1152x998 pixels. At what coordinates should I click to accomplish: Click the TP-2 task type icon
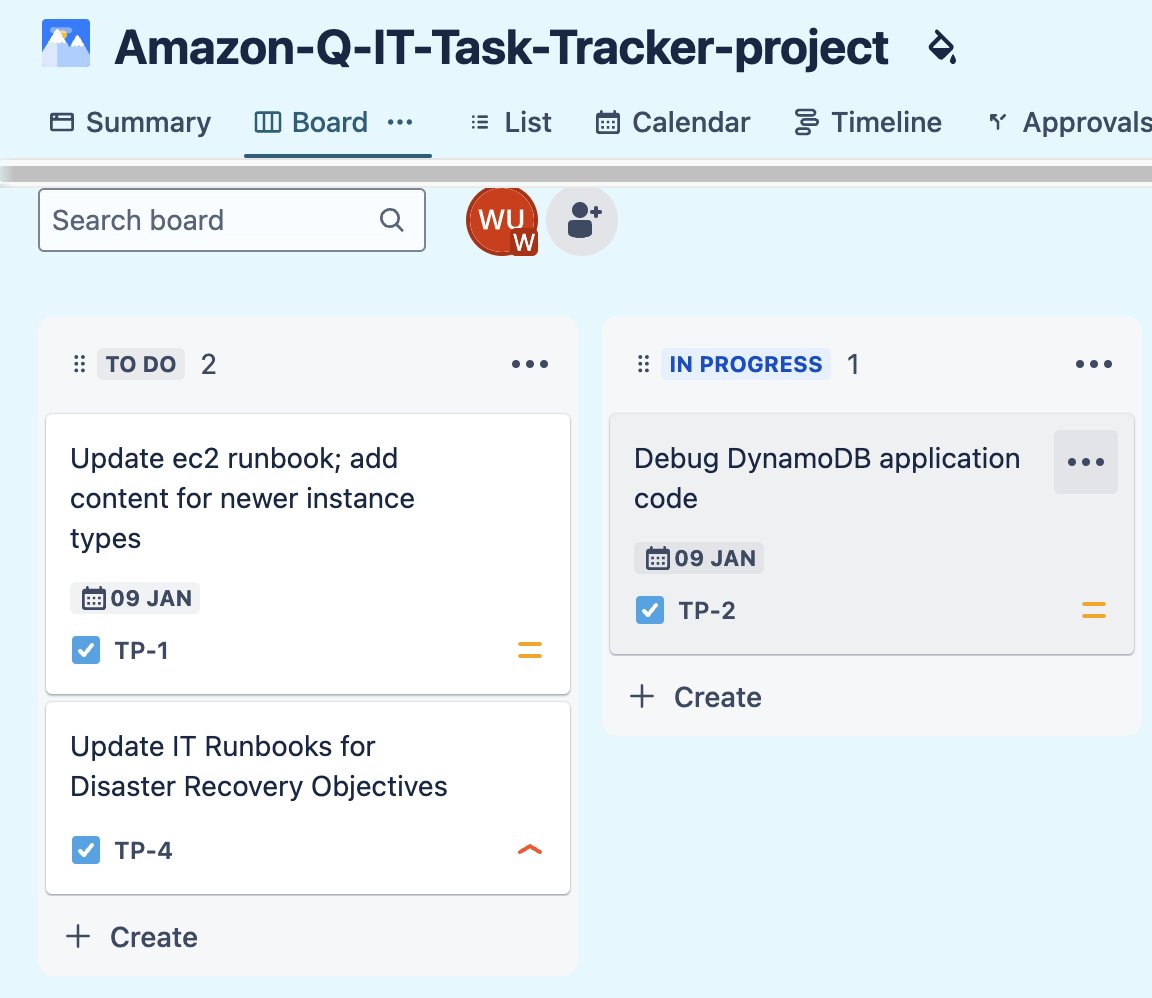(650, 610)
